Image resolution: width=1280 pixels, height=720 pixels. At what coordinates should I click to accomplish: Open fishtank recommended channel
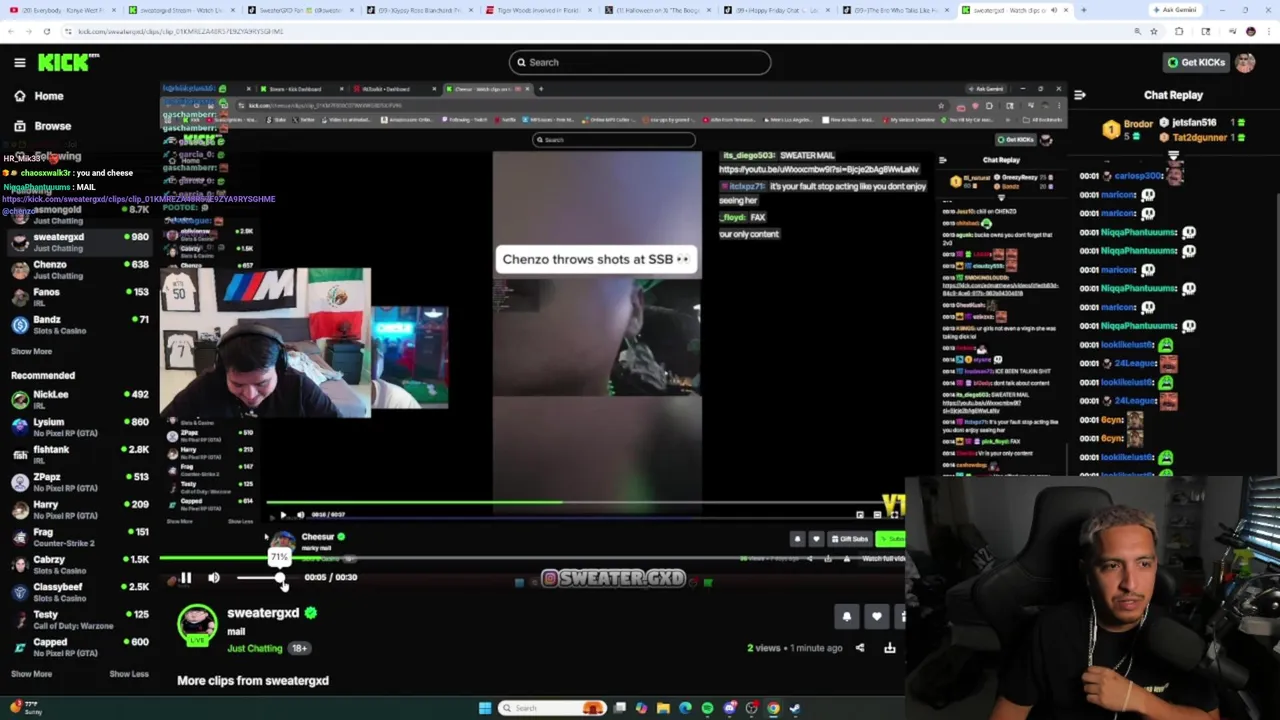80,455
